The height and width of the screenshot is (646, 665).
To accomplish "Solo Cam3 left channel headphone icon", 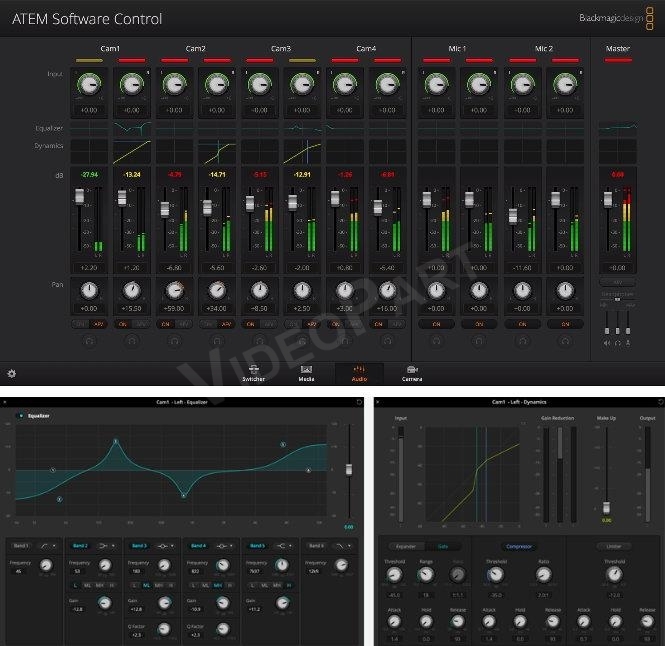I will tap(260, 341).
